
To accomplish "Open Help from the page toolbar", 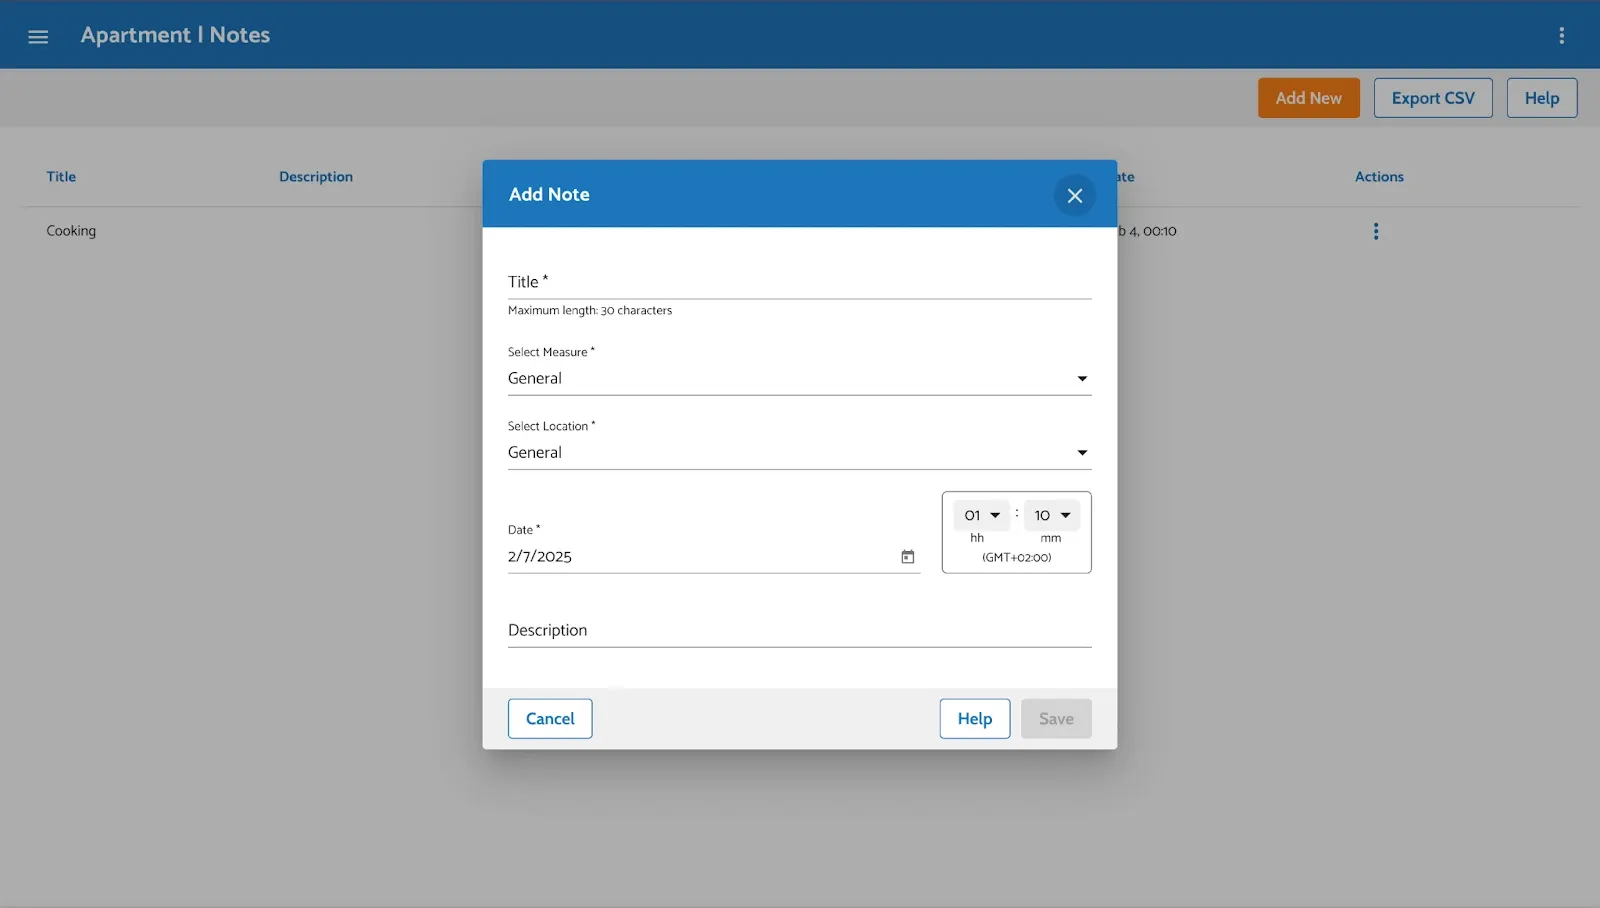I will click(1541, 98).
